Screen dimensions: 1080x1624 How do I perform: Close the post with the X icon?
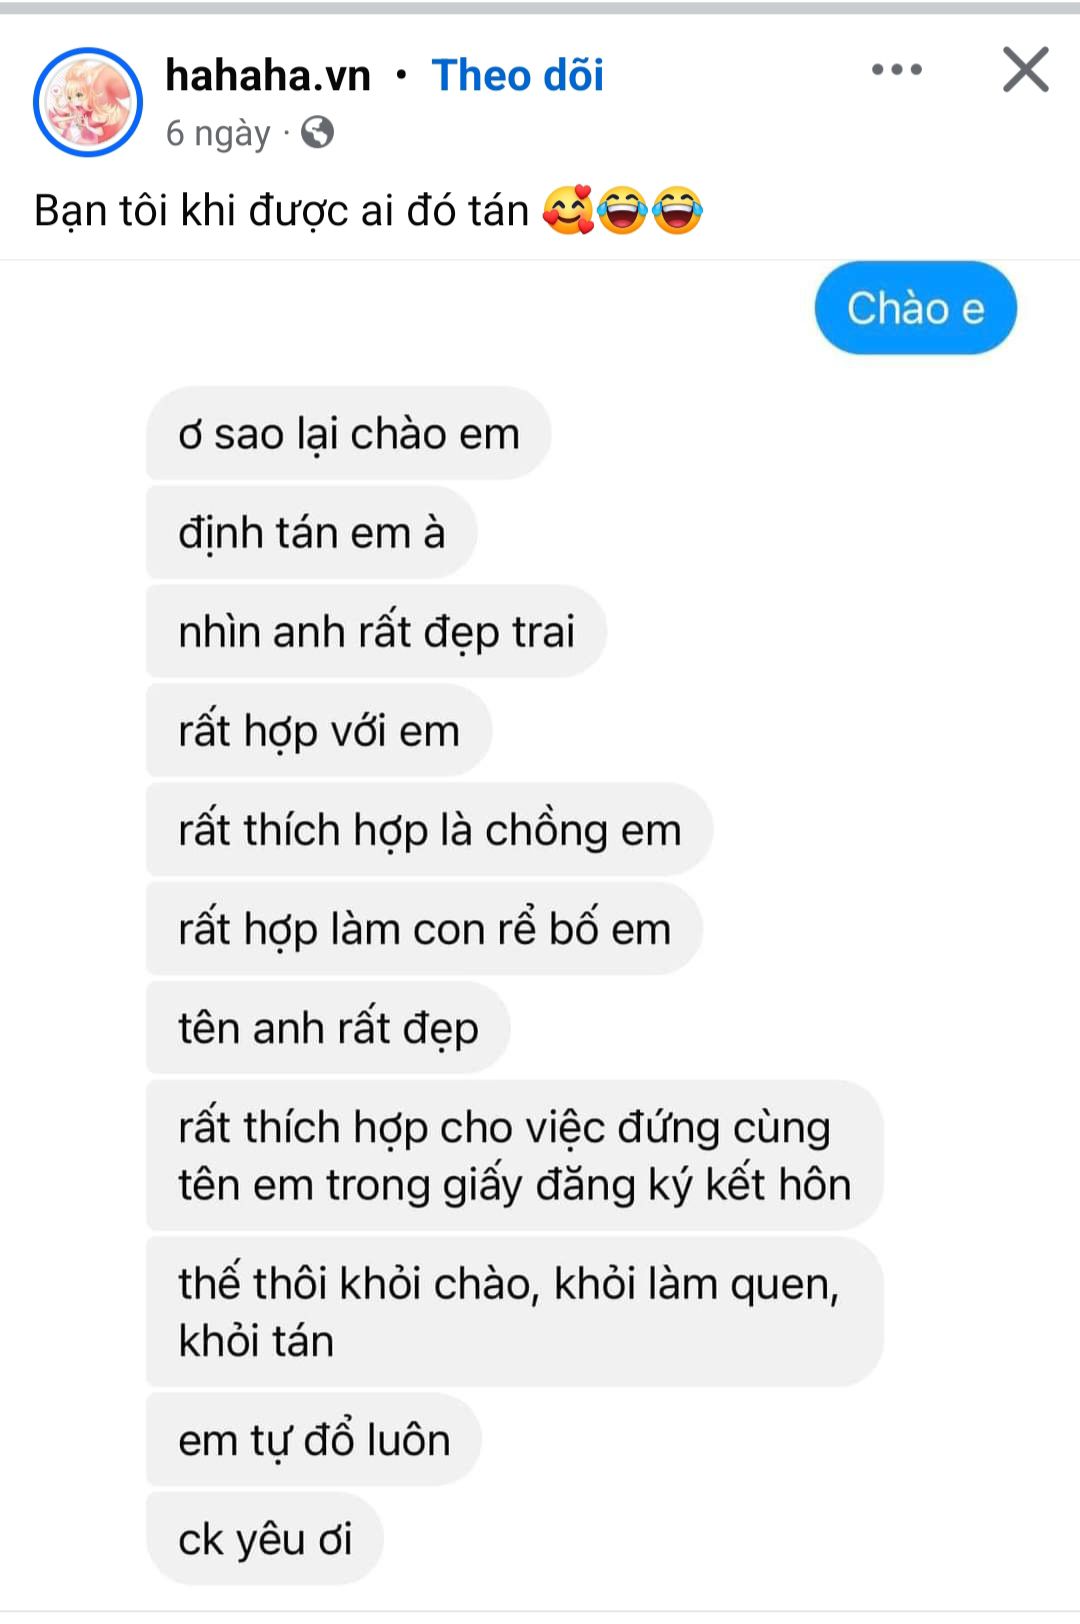1026,70
